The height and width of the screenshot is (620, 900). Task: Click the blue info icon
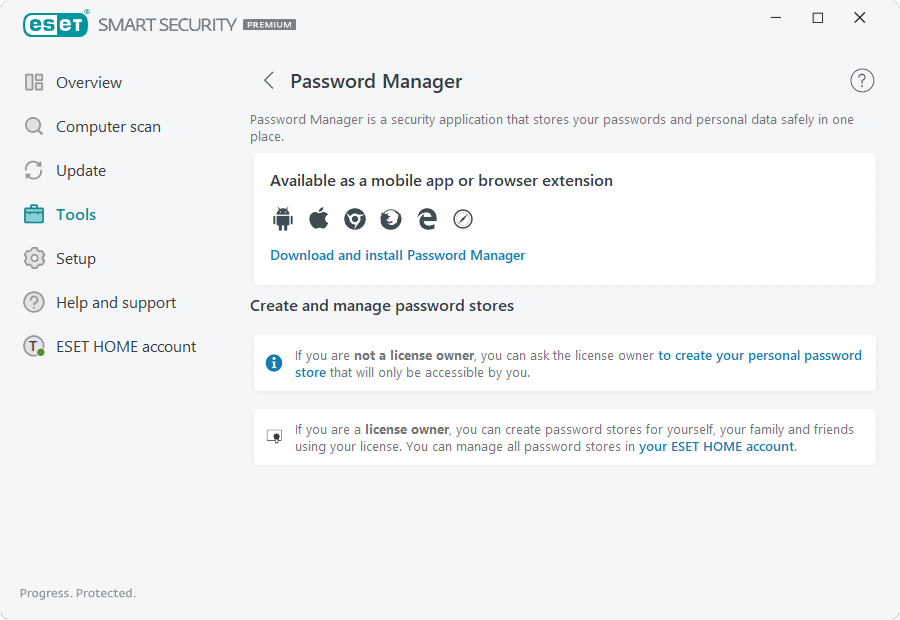point(274,363)
